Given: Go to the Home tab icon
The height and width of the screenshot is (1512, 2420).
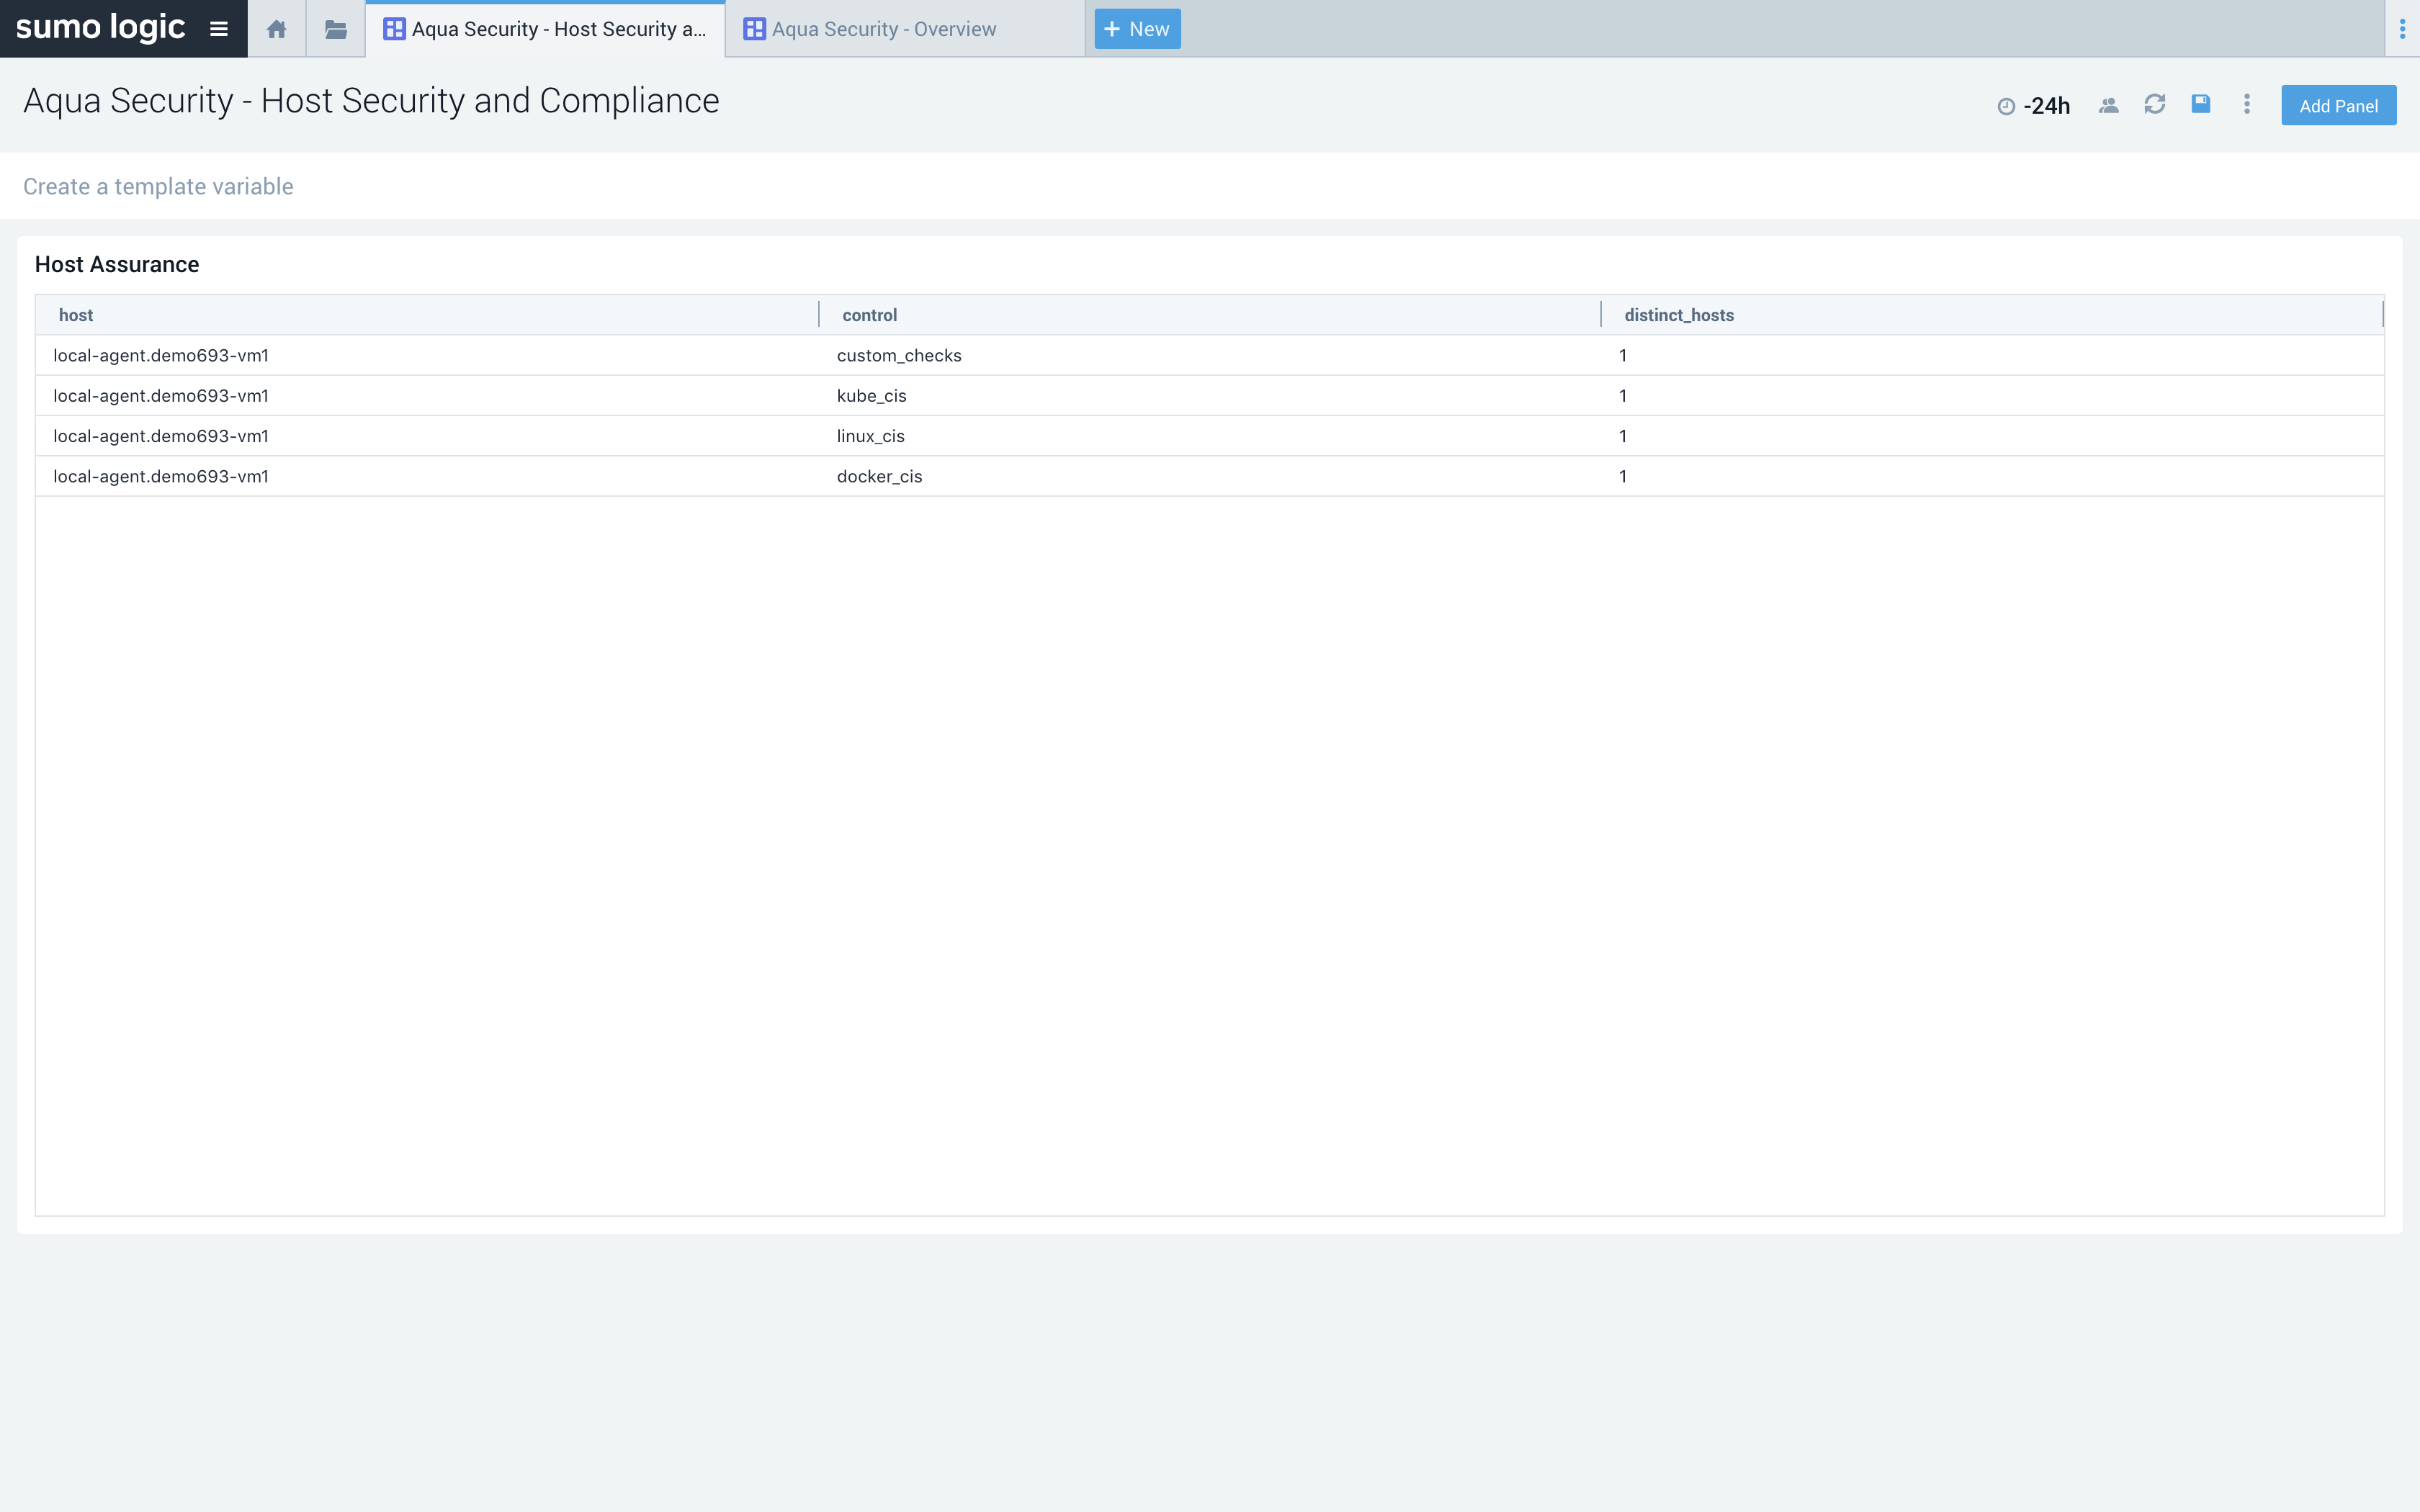Looking at the screenshot, I should tap(277, 29).
